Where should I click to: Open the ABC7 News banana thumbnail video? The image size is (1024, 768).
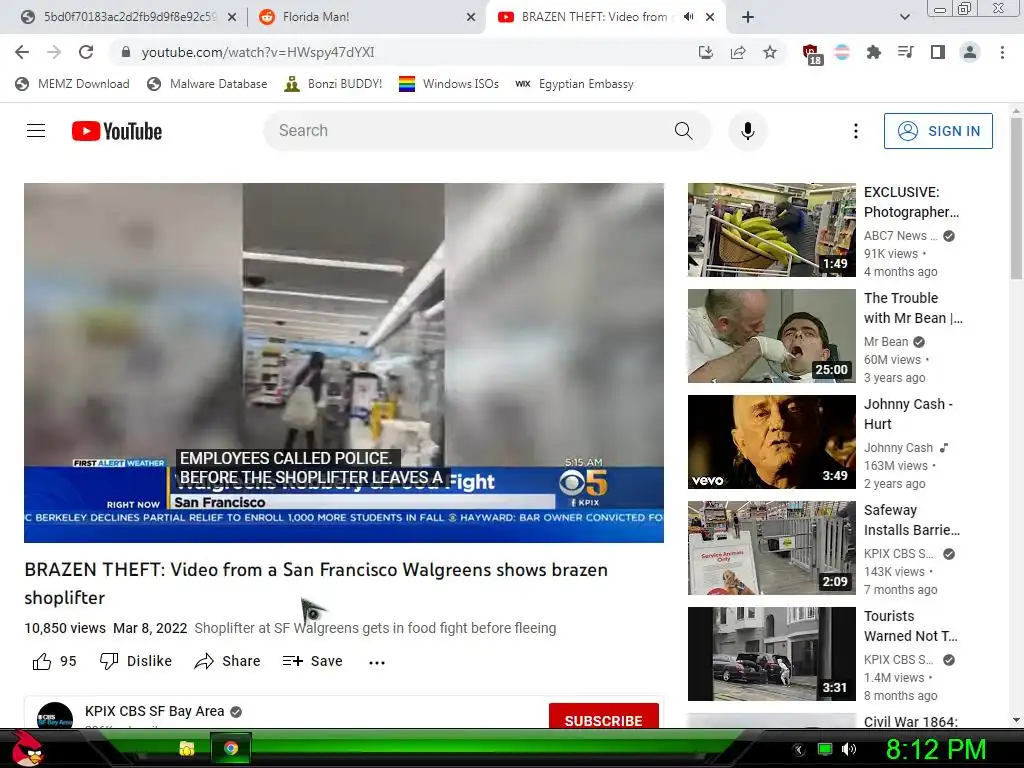(771, 230)
